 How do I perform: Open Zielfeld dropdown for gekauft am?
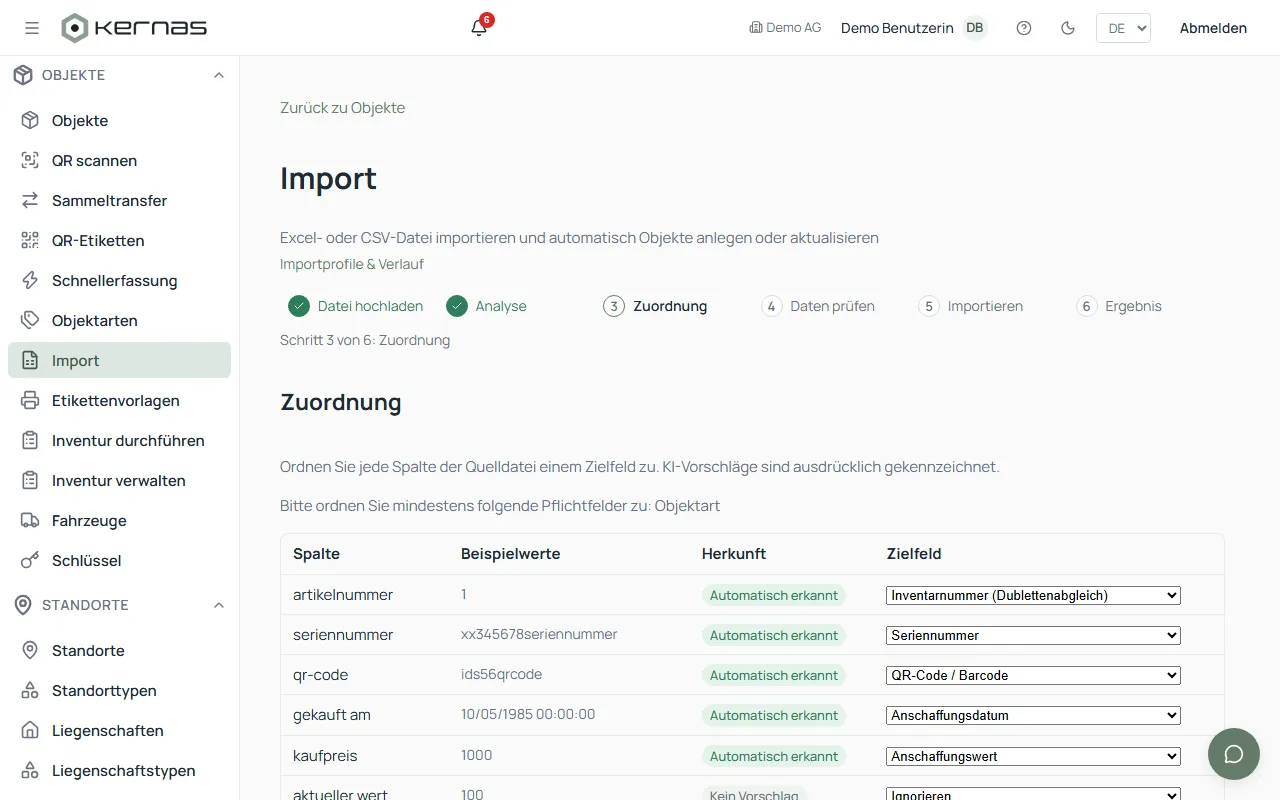point(1033,715)
